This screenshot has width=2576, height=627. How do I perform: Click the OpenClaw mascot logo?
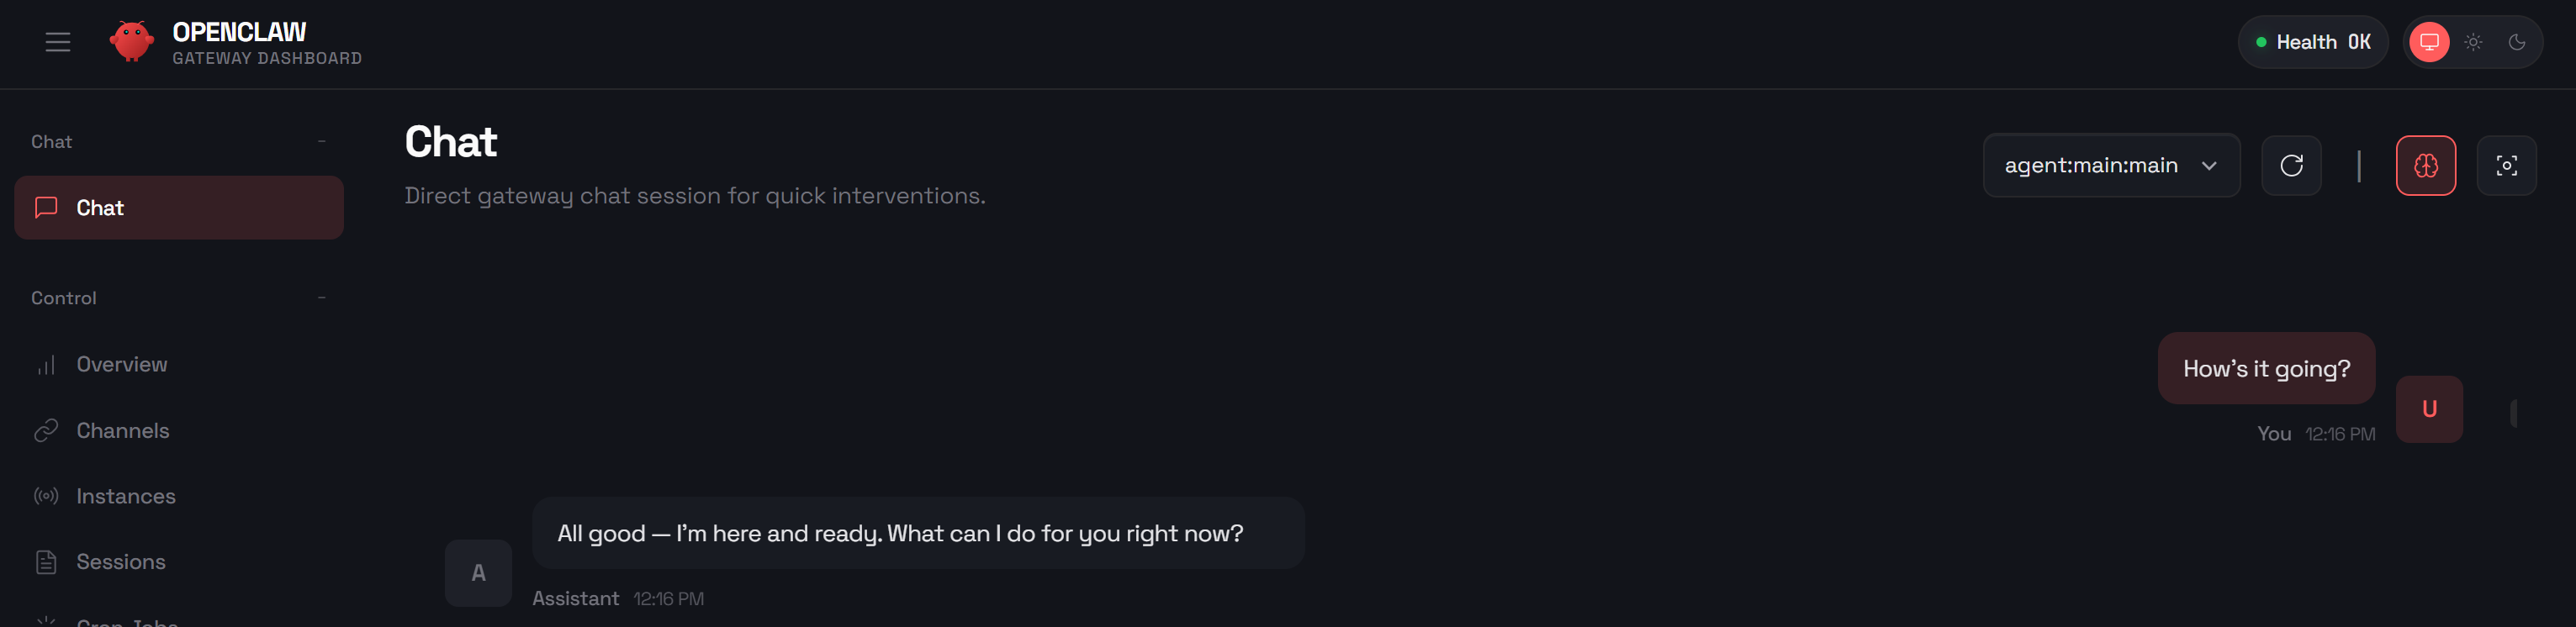click(x=133, y=41)
